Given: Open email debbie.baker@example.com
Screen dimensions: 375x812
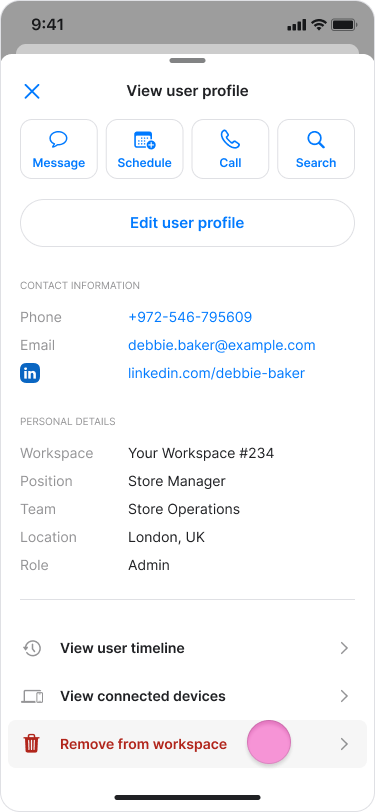Looking at the screenshot, I should coord(222,345).
